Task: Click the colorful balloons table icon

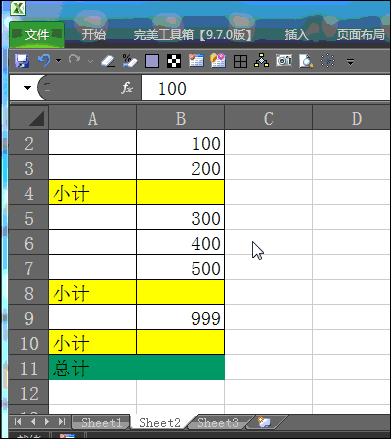Action: (x=218, y=61)
